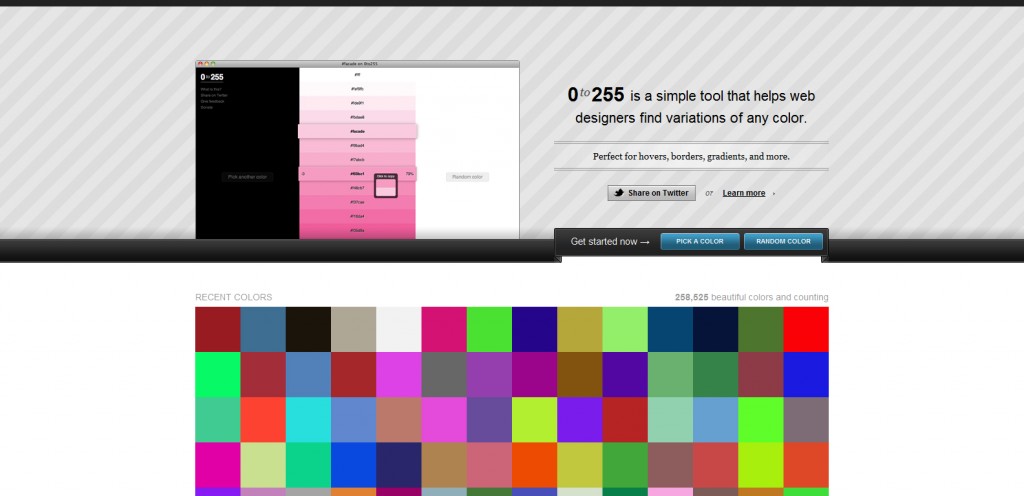Click the "258,525 beautiful colors and counting" text
Image resolution: width=1024 pixels, height=496 pixels.
pyautogui.click(x=752, y=298)
